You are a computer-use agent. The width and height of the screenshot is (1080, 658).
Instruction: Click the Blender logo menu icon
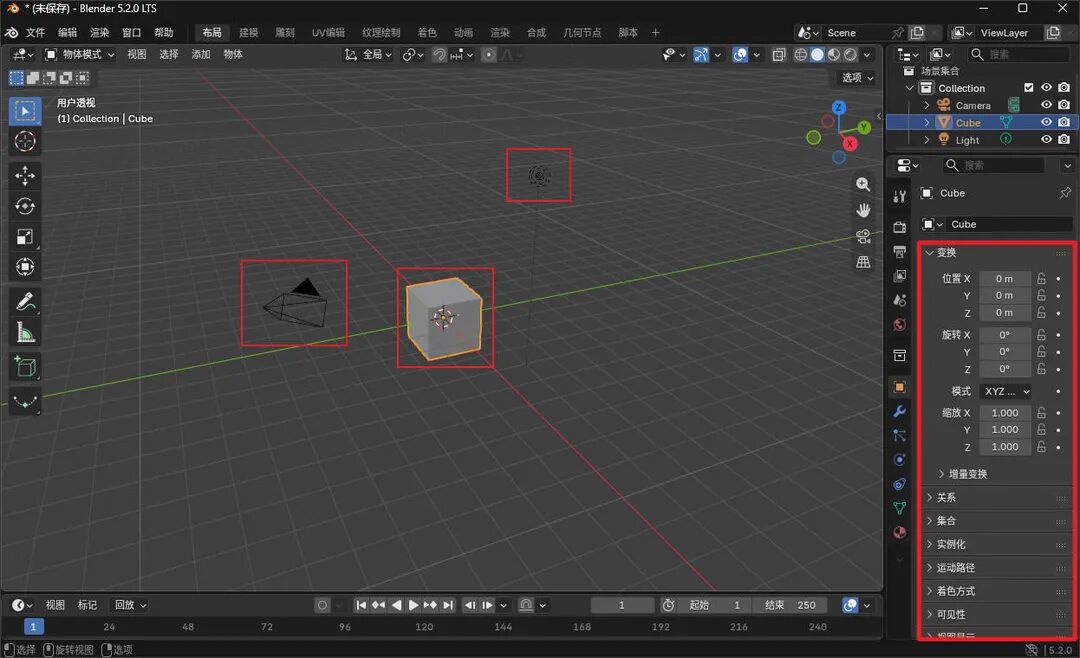(12, 32)
